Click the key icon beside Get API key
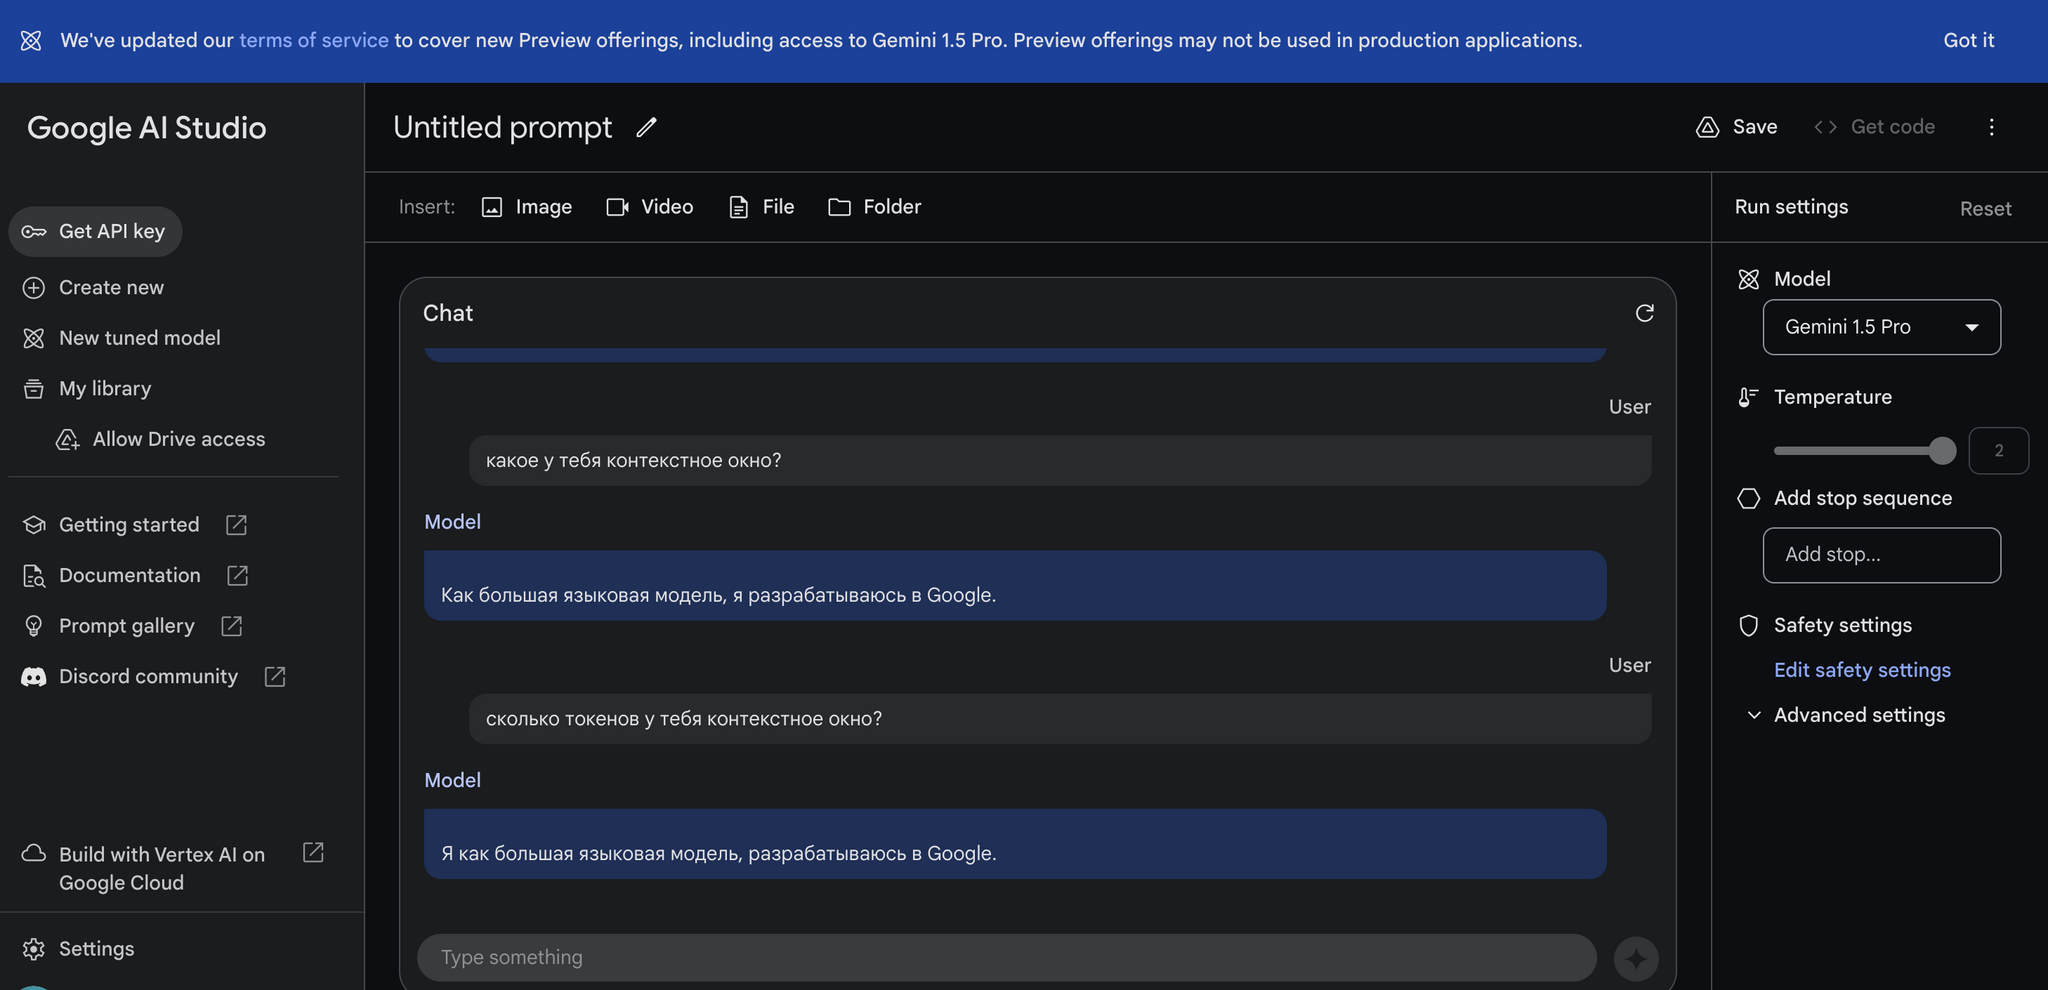 click(x=34, y=232)
